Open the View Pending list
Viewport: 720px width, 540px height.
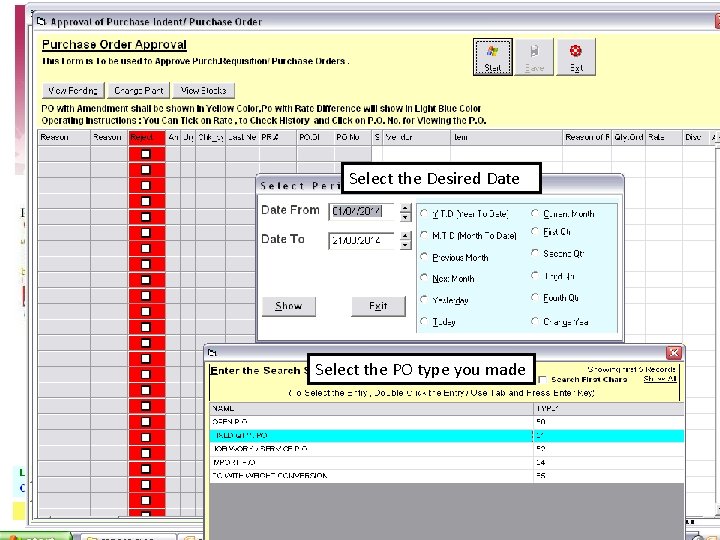73,90
